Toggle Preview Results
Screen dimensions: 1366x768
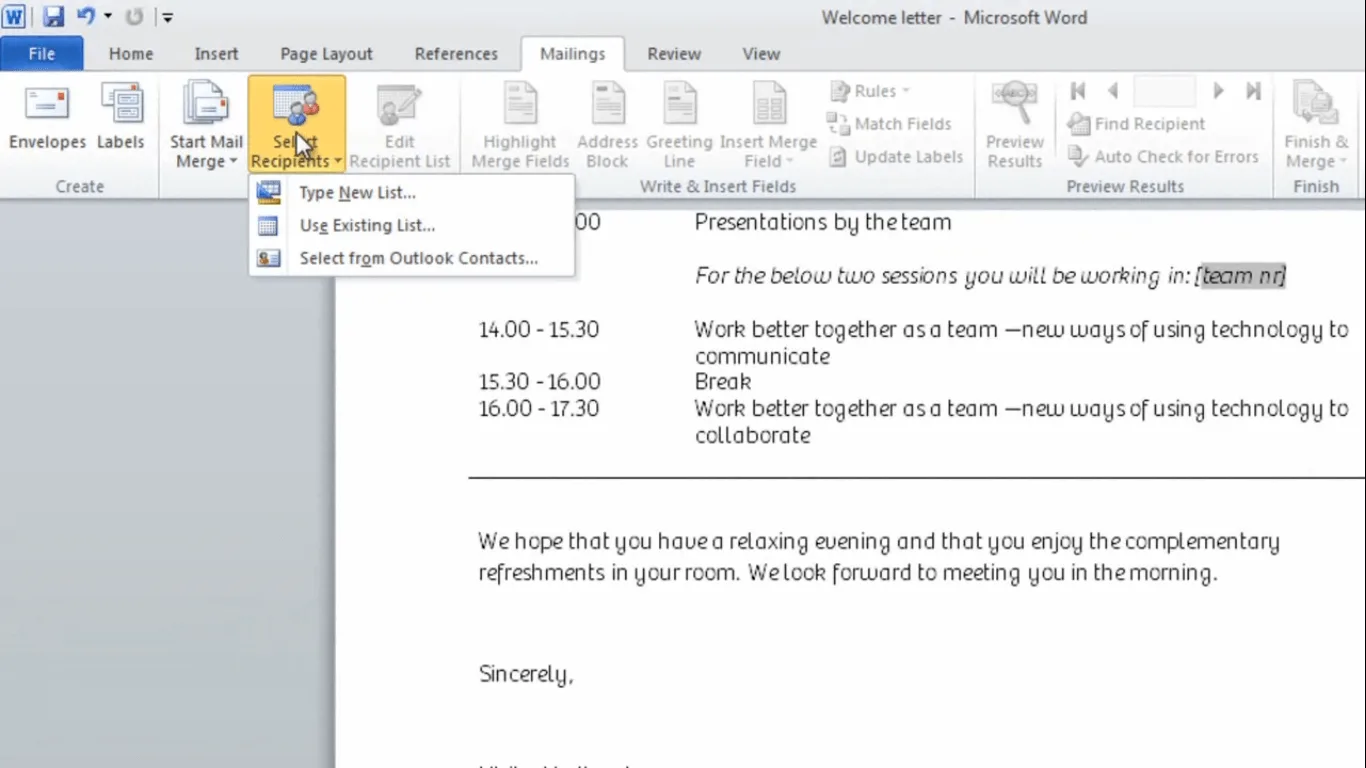click(x=1014, y=125)
